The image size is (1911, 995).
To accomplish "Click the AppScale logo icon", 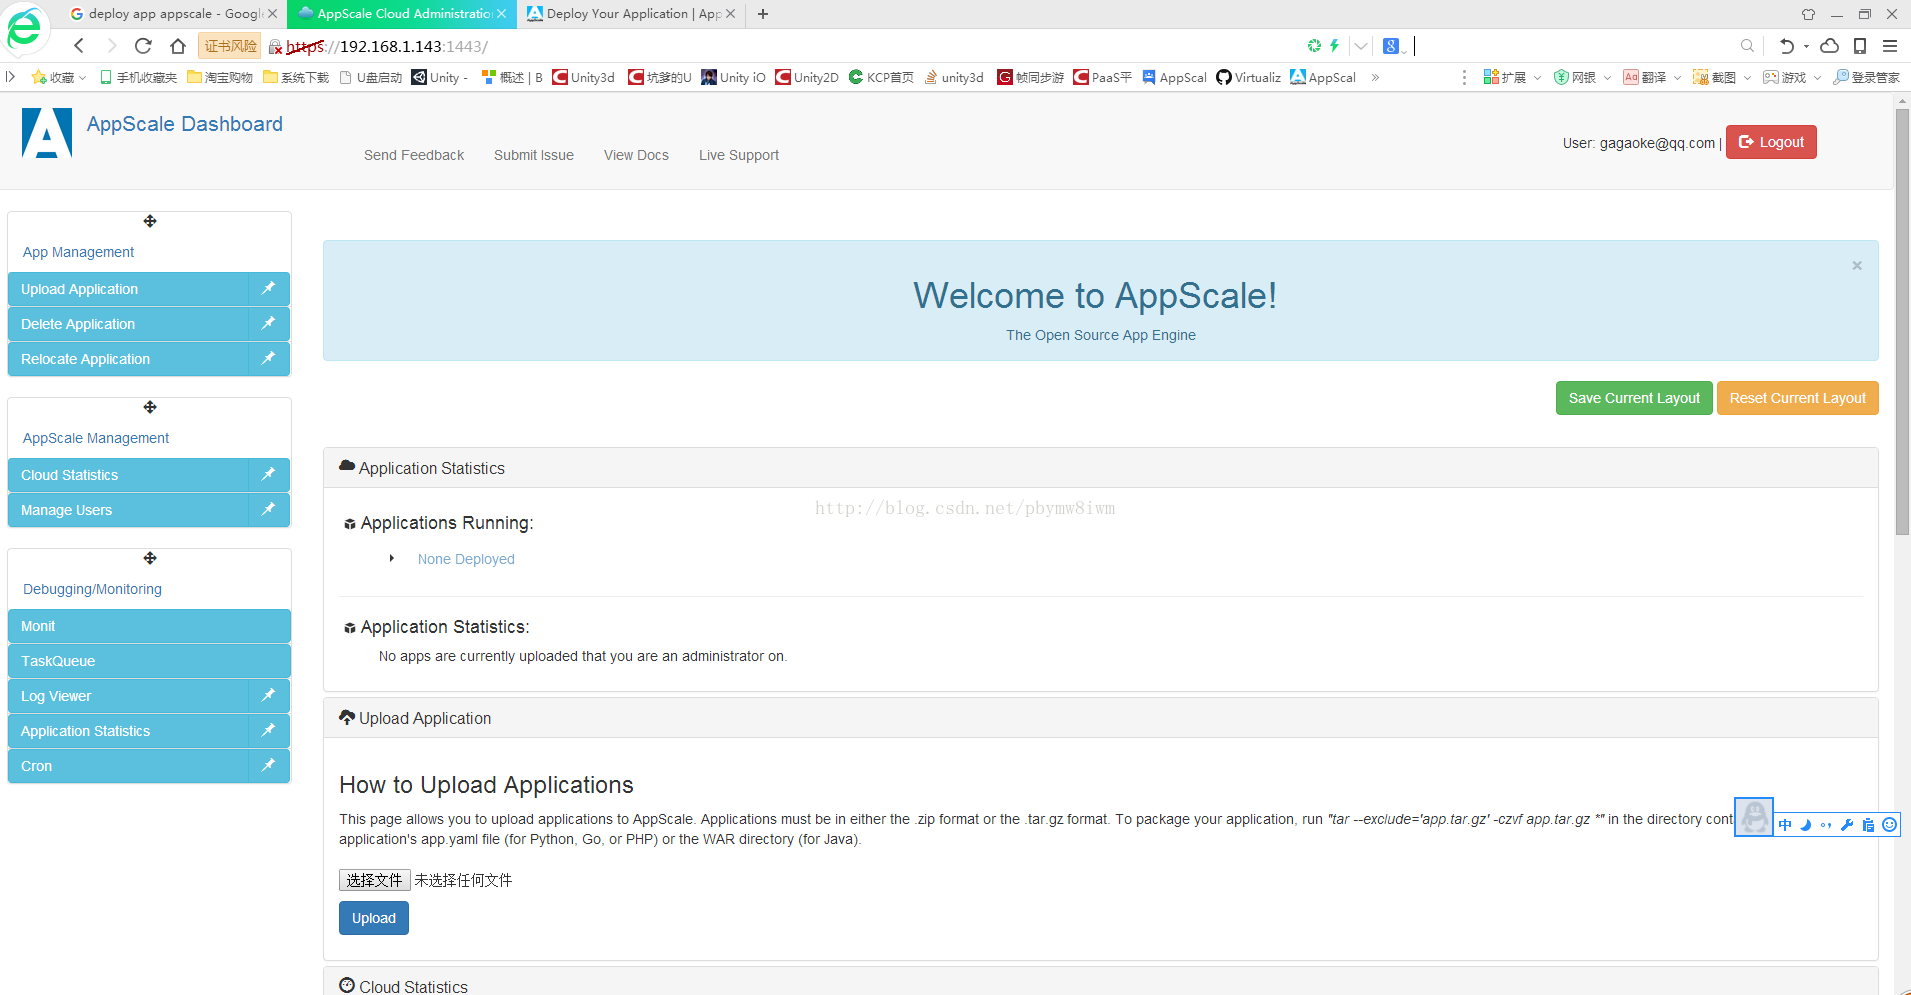I will point(47,133).
